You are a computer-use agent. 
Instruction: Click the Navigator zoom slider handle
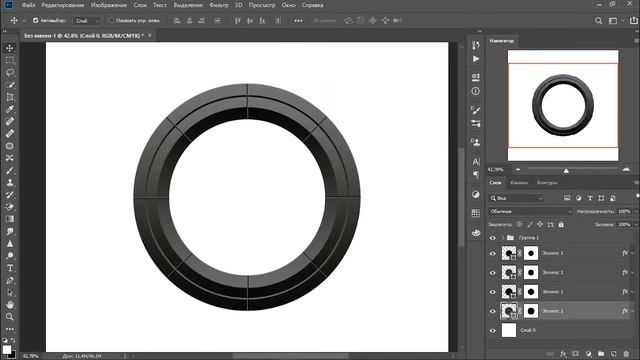click(566, 171)
